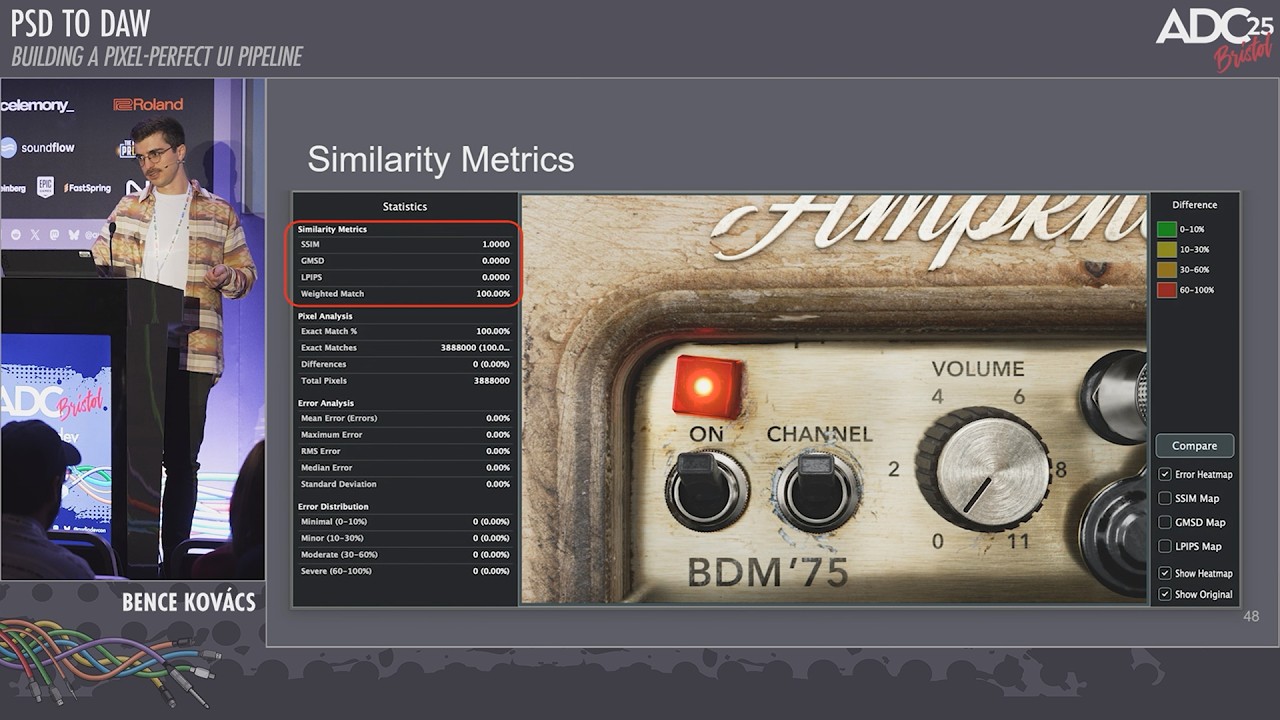The width and height of the screenshot is (1280, 720).
Task: Click the Statistics panel header
Action: [405, 207]
